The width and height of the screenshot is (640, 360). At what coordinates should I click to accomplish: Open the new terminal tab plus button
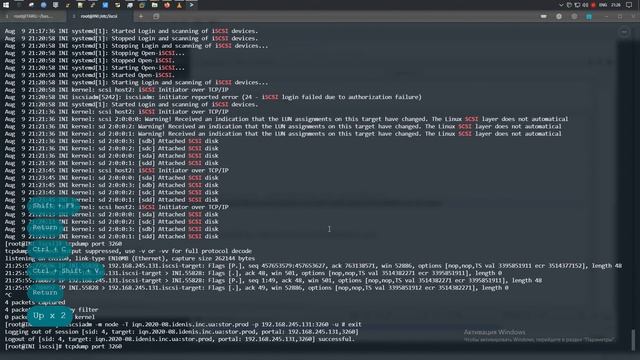click(x=141, y=16)
